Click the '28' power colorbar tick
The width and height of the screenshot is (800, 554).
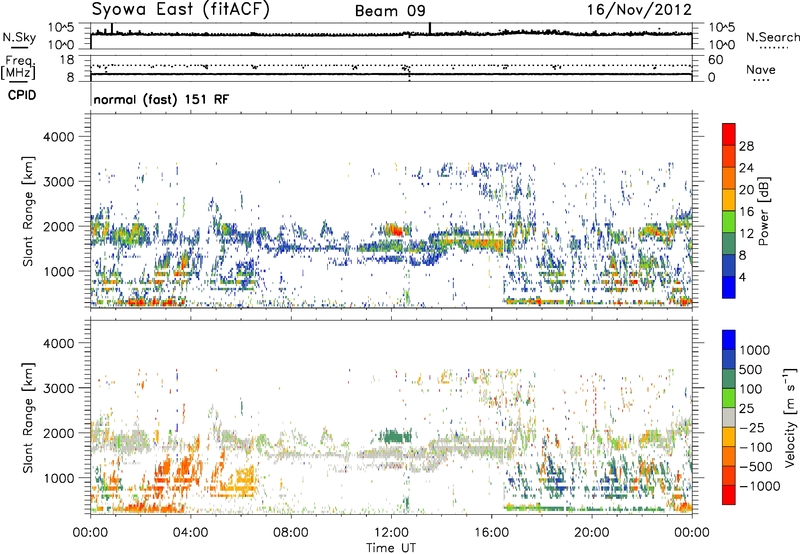[746, 146]
